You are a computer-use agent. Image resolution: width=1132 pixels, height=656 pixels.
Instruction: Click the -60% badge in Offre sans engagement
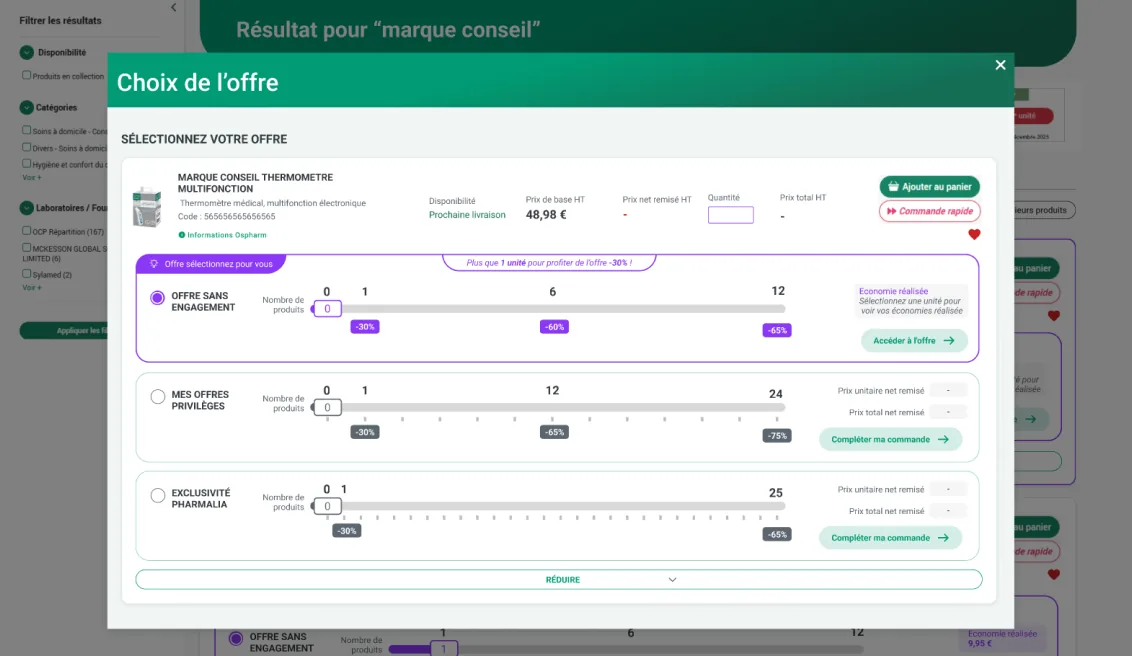click(x=554, y=327)
